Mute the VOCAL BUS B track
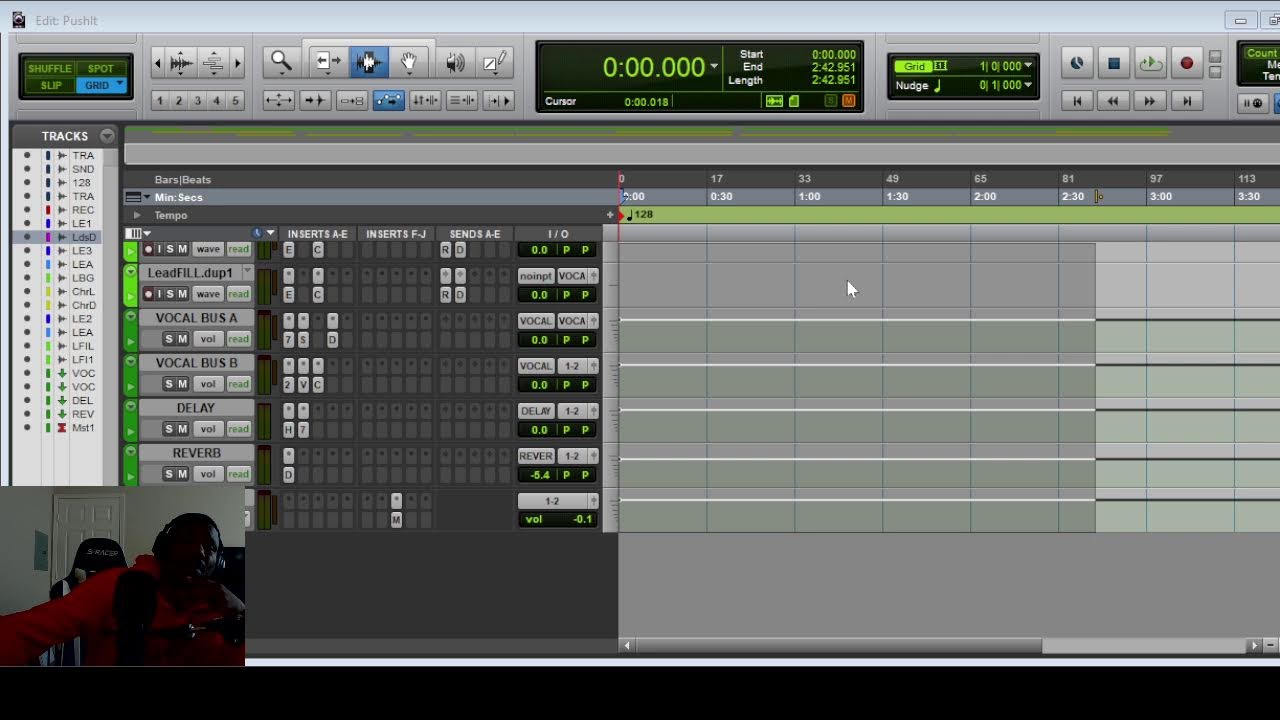This screenshot has height=720, width=1280. tap(182, 384)
